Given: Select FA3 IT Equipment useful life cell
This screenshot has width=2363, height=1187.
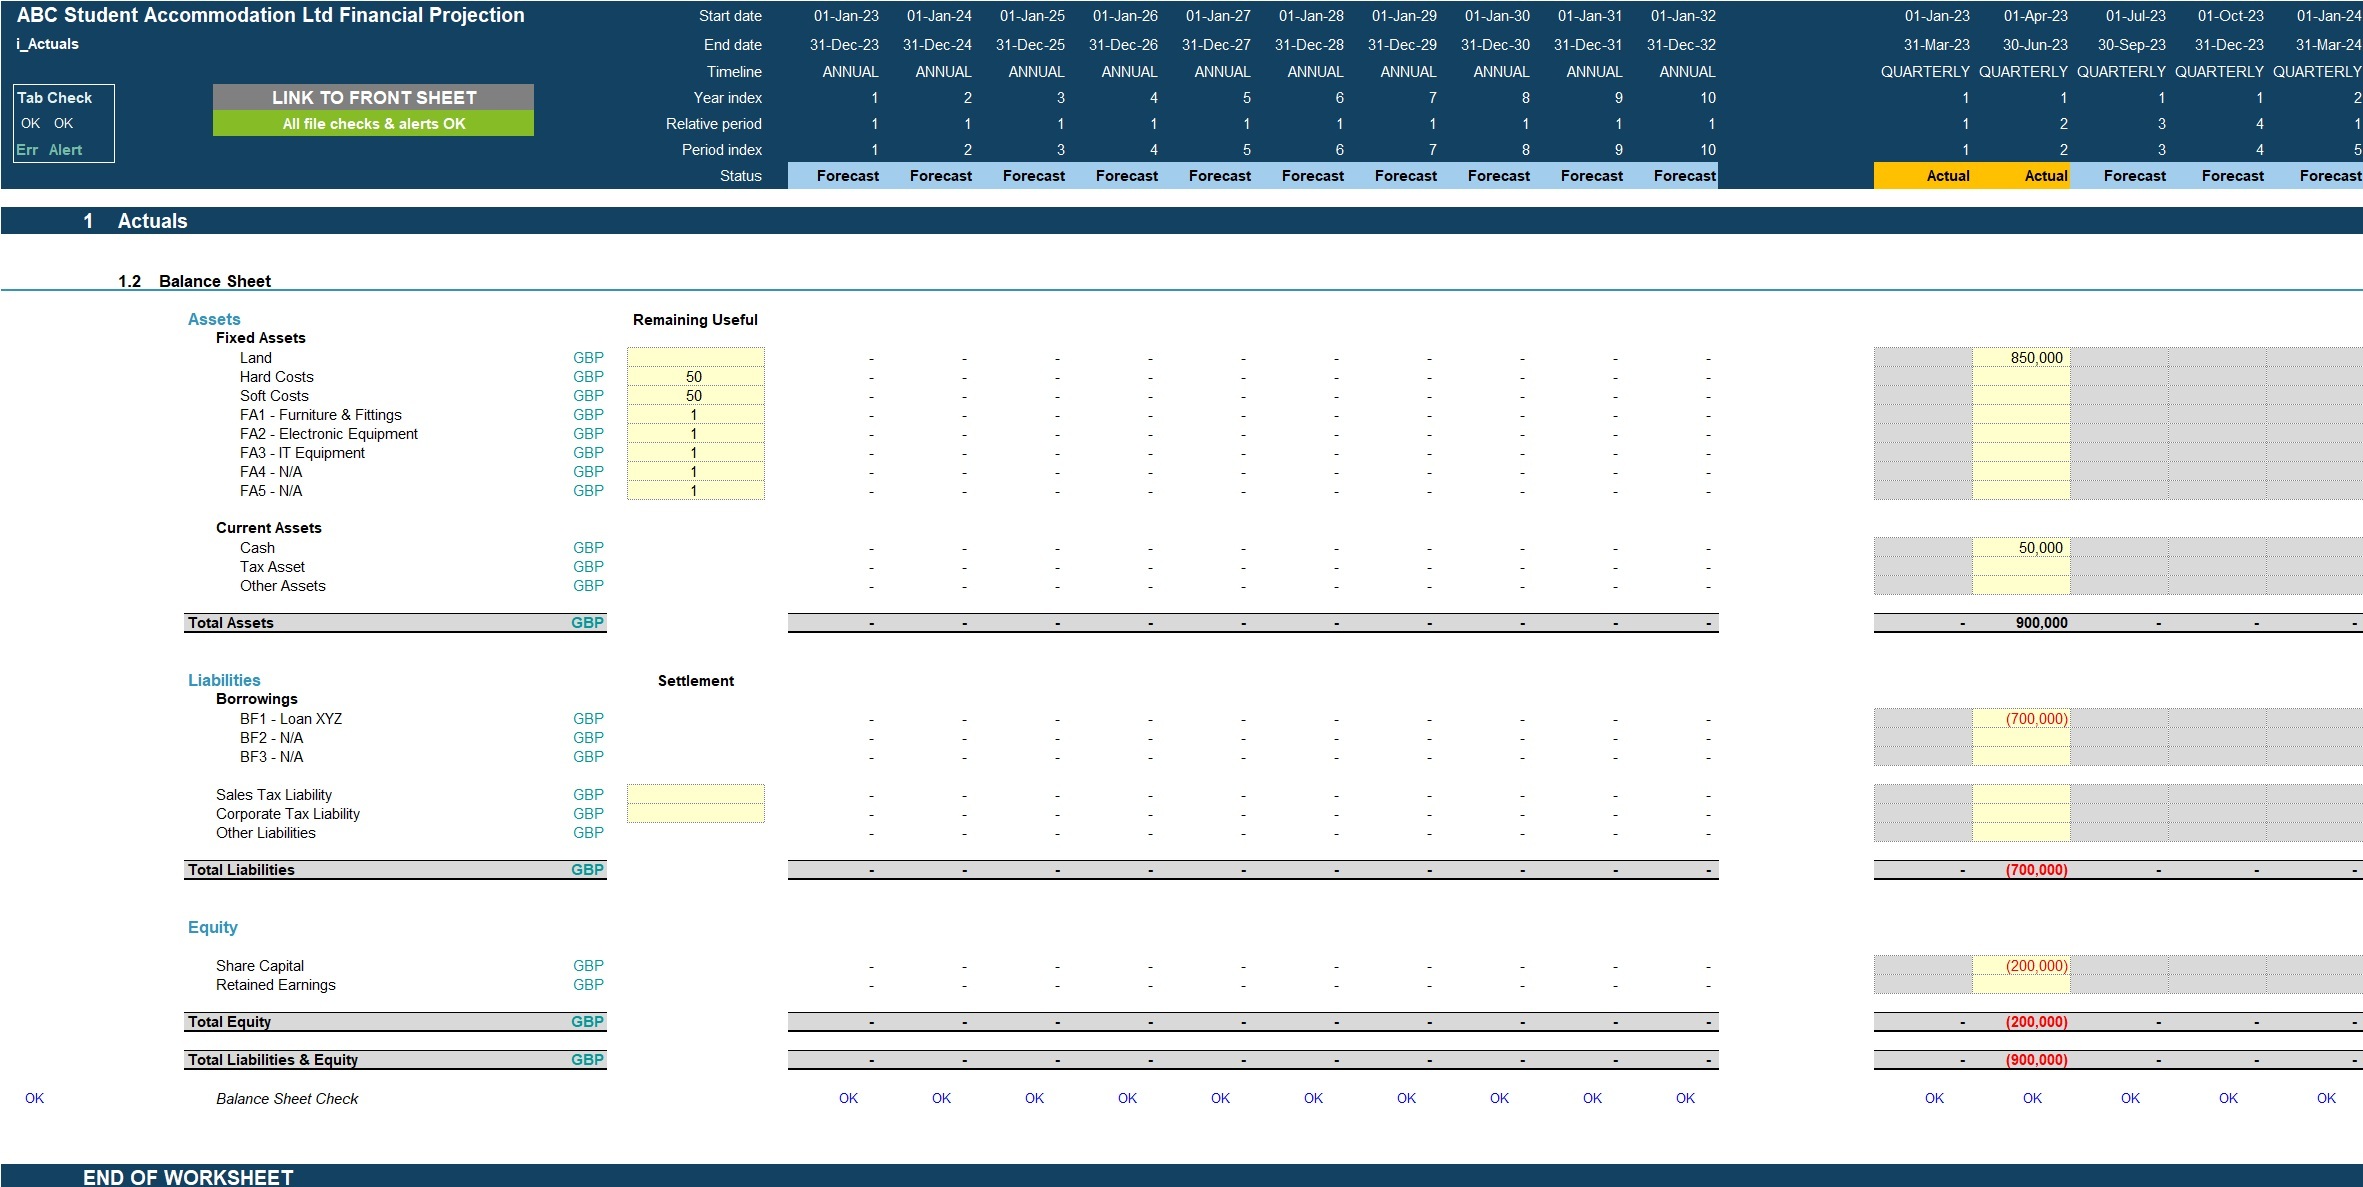Looking at the screenshot, I should pos(695,452).
